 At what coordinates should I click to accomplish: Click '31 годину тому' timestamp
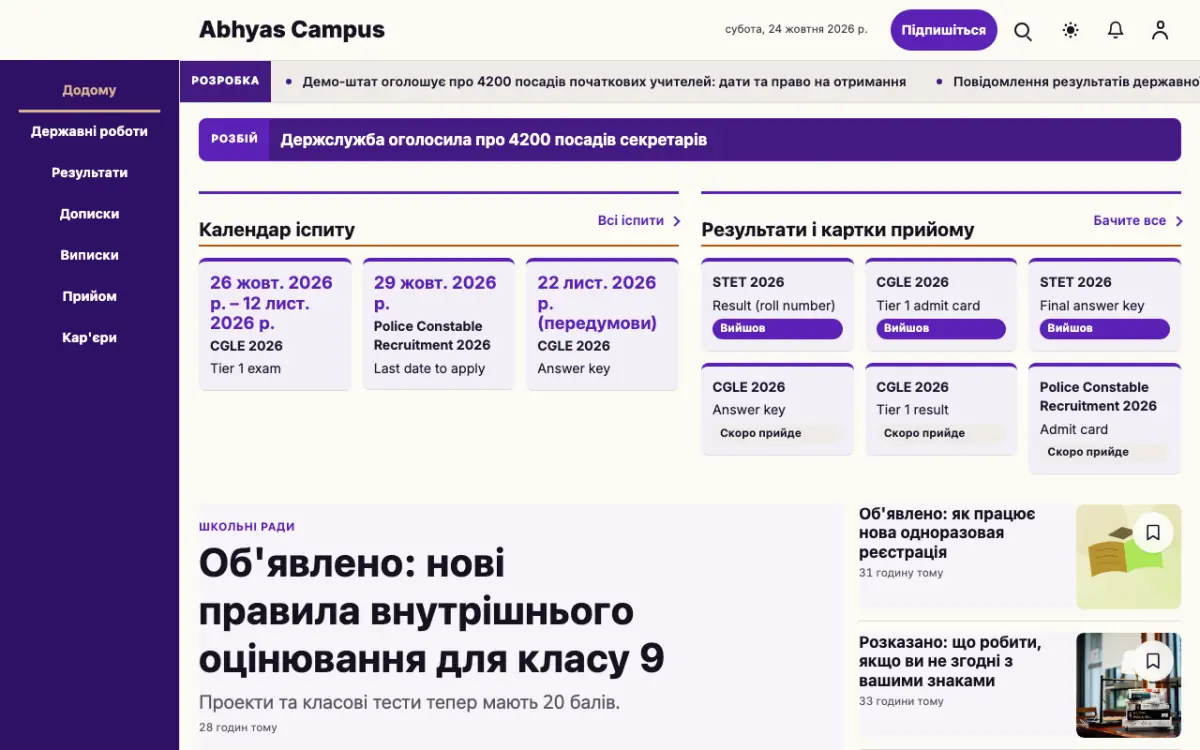[x=901, y=573]
